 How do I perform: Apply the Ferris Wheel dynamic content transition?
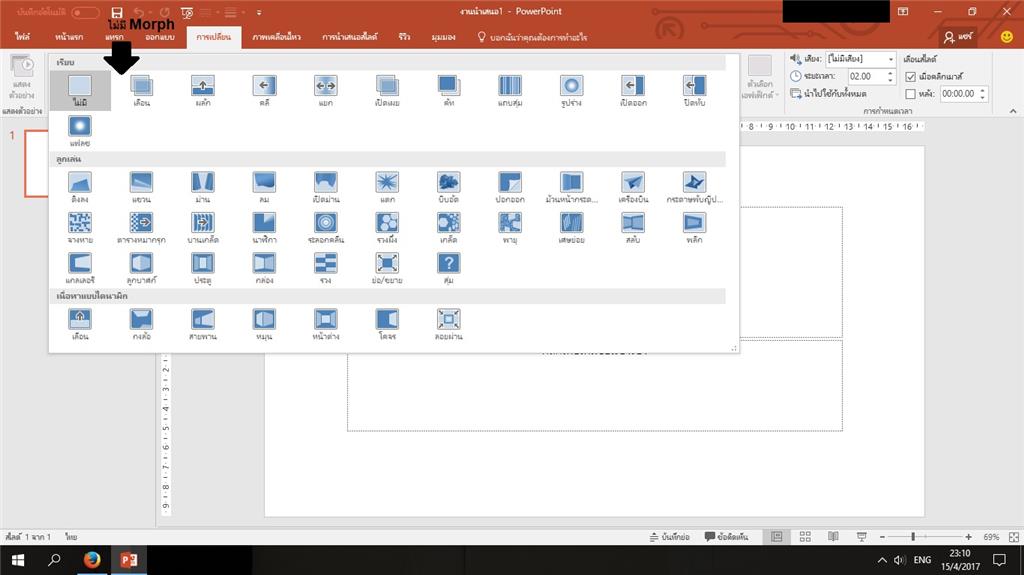tap(141, 324)
